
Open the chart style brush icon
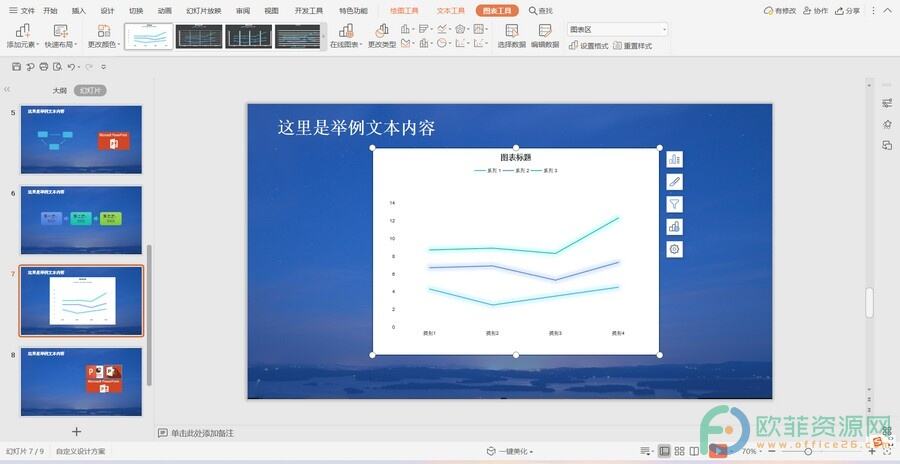coord(674,182)
